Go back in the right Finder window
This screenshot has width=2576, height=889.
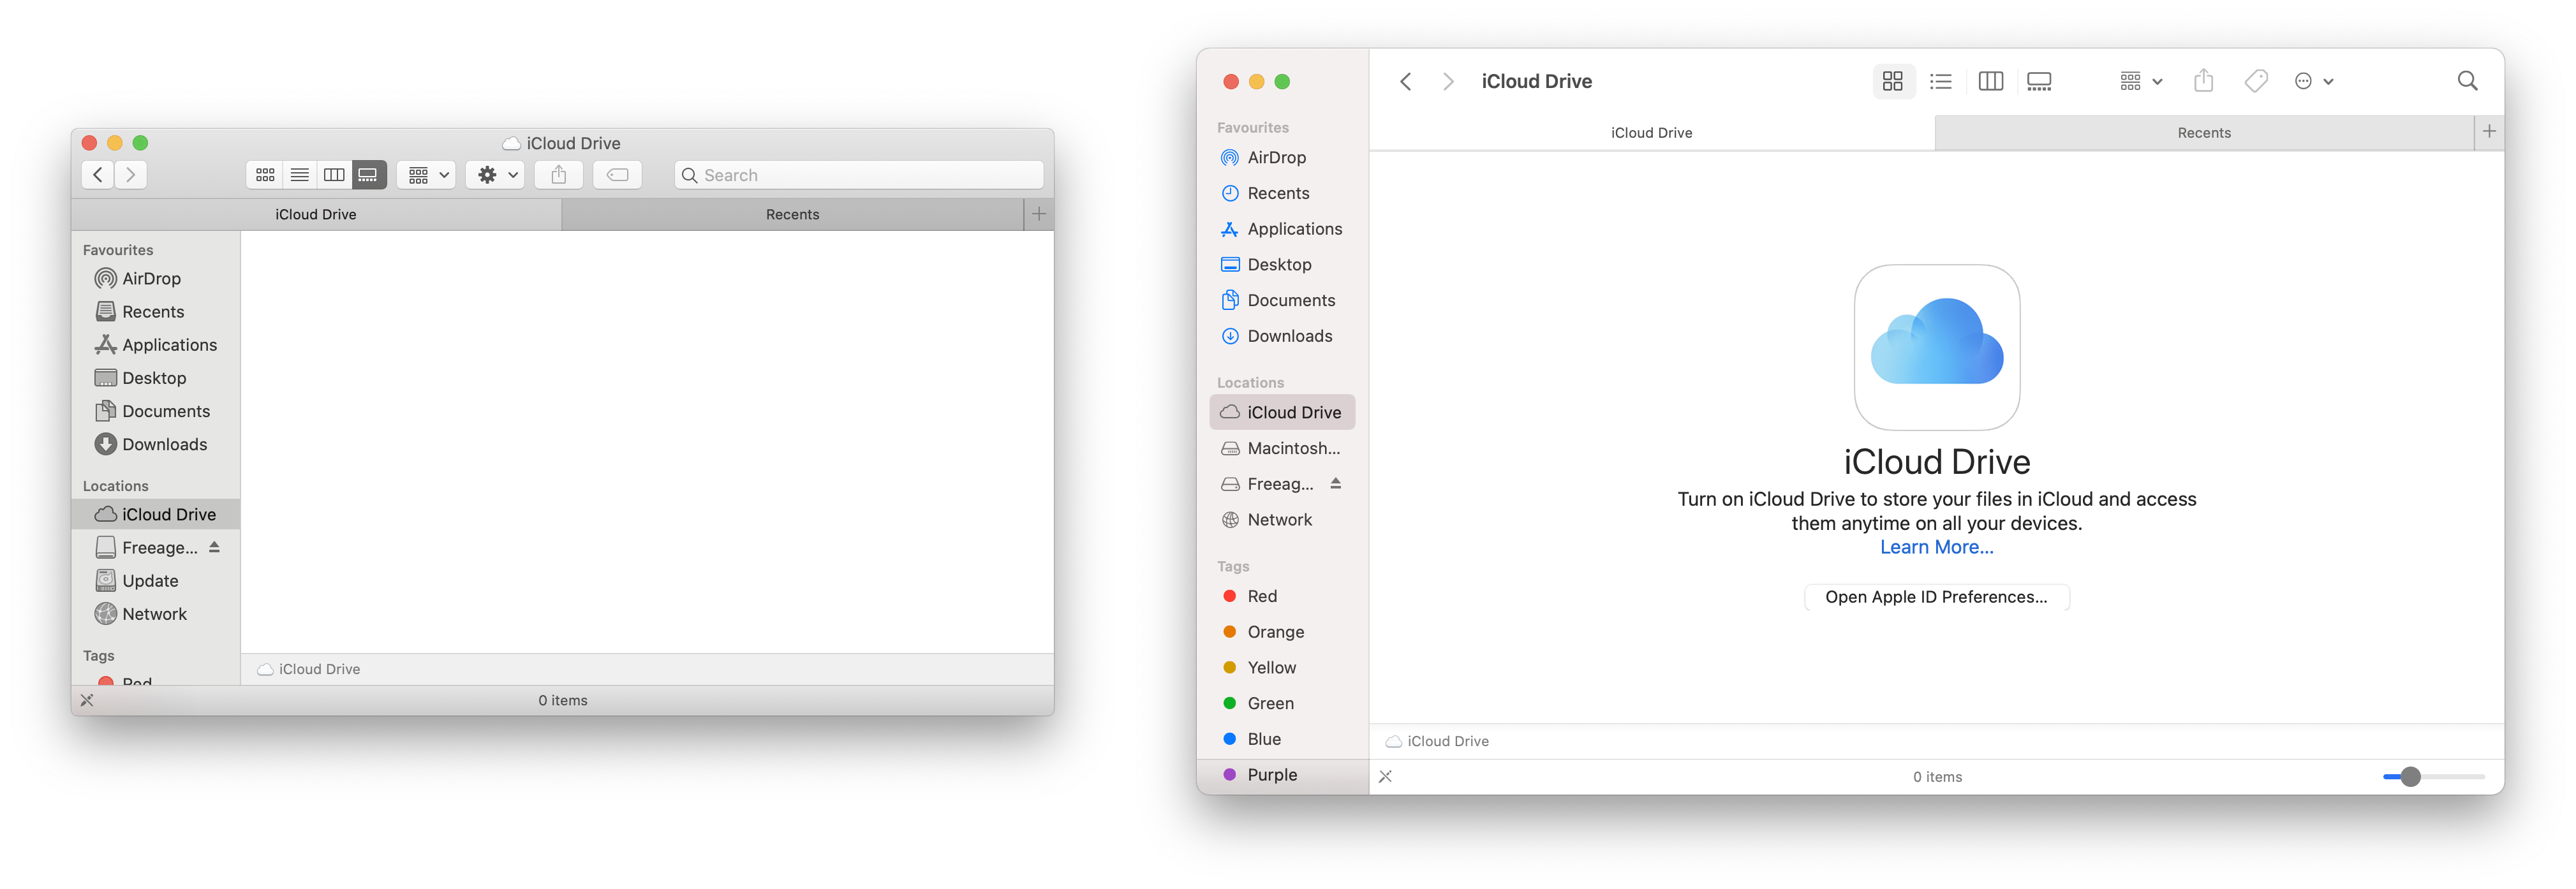pos(1405,81)
